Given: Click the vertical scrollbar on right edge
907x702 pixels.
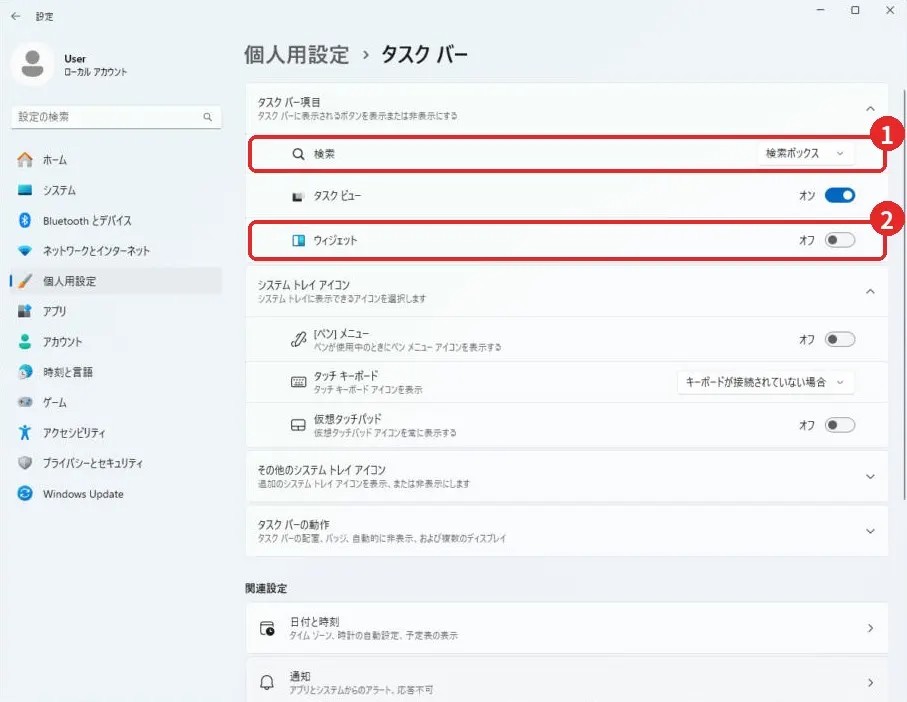Looking at the screenshot, I should coord(904,295).
